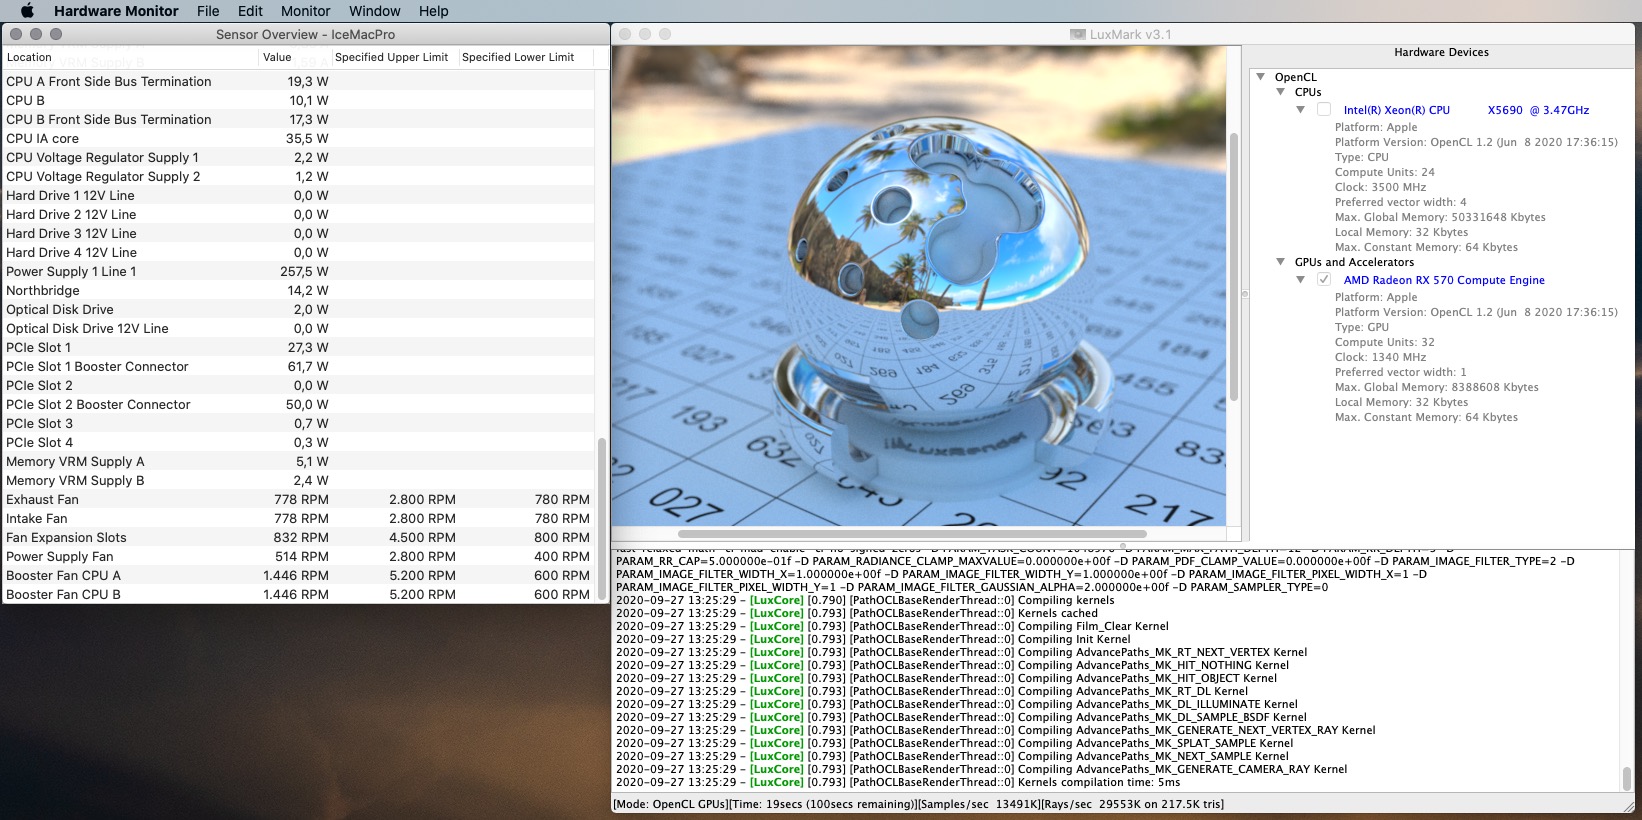1642x820 pixels.
Task: Click the Specified Upper Limit column header
Action: 394,57
